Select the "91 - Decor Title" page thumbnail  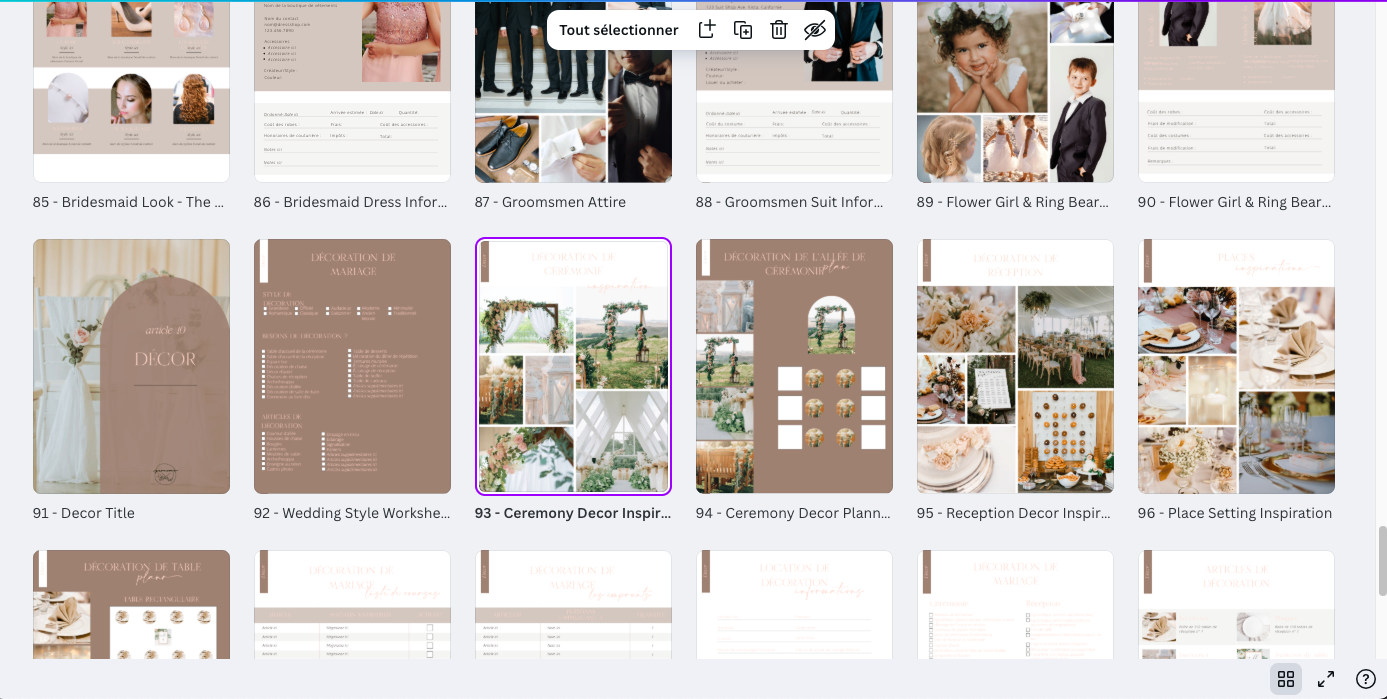131,366
